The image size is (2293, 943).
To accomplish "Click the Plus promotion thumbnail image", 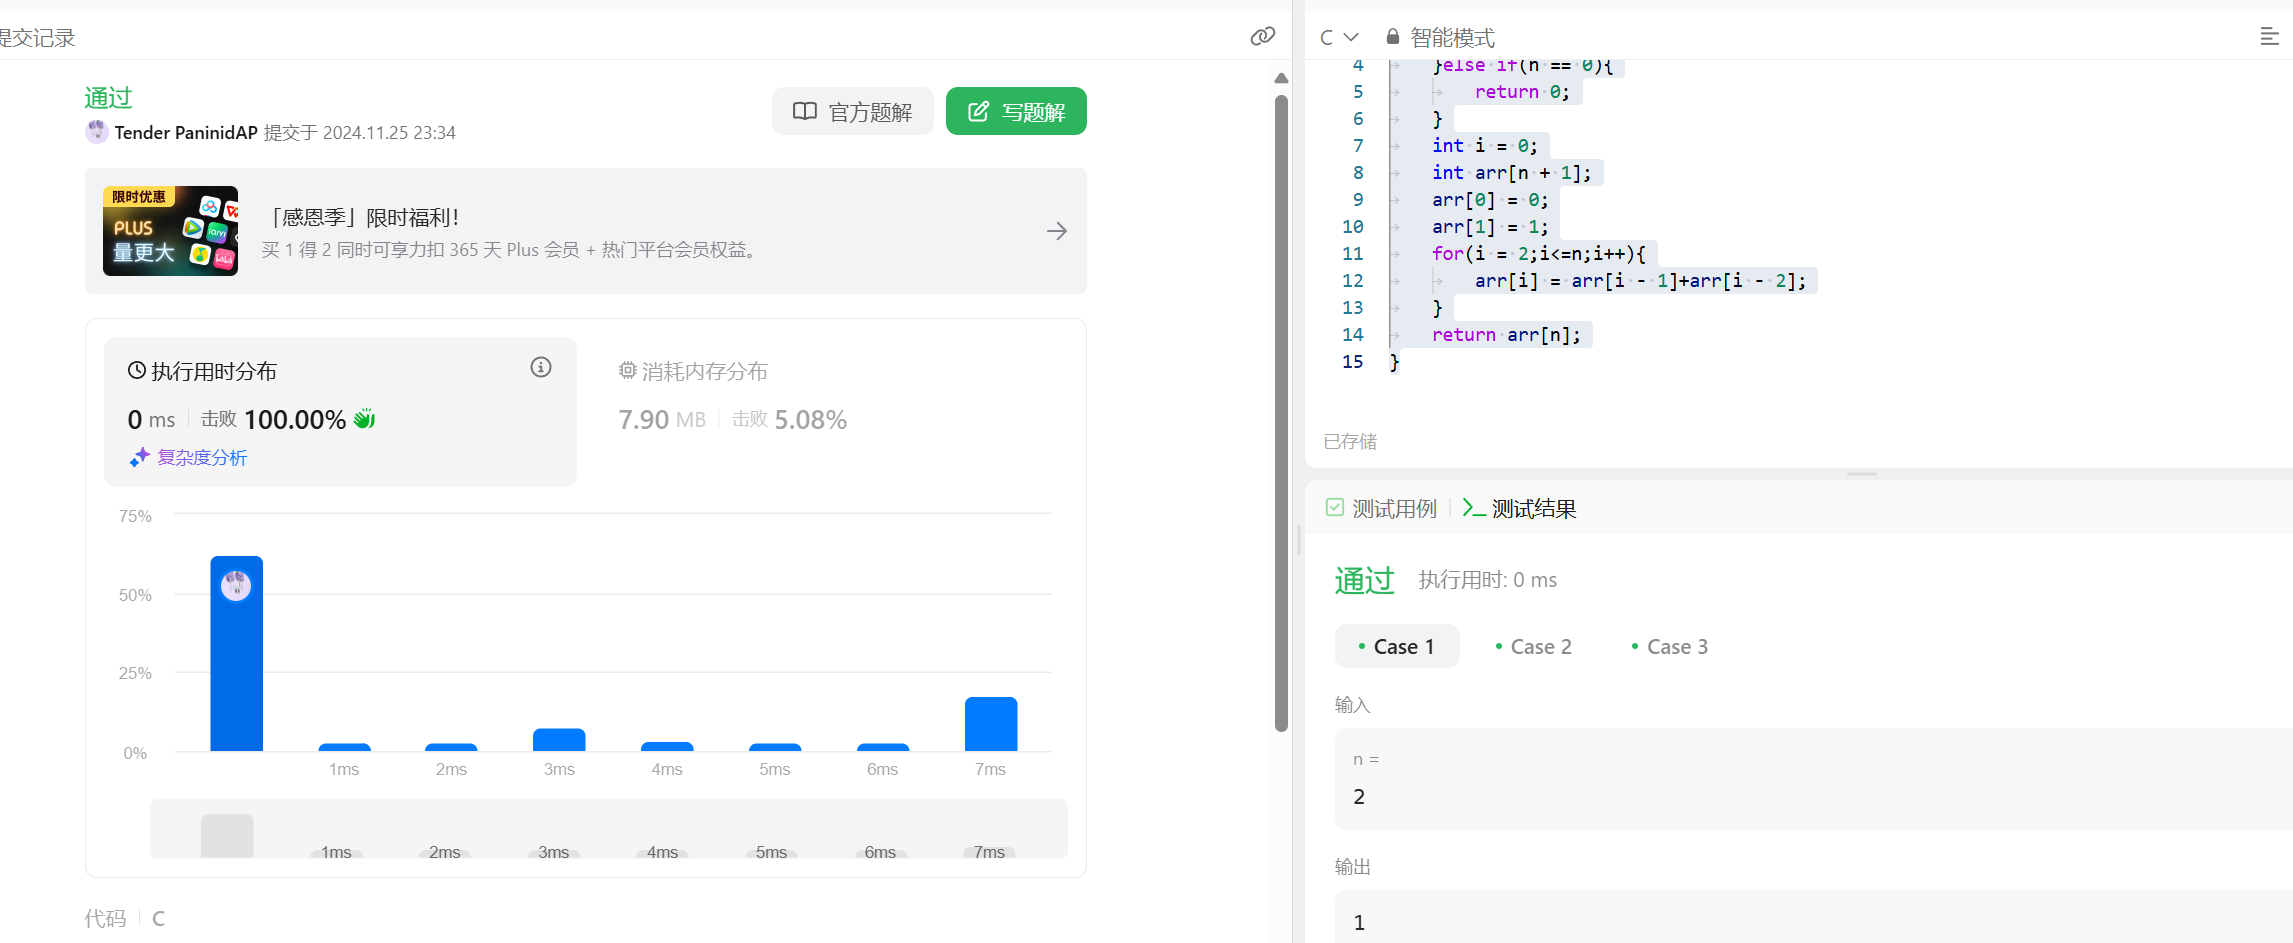I will (170, 231).
